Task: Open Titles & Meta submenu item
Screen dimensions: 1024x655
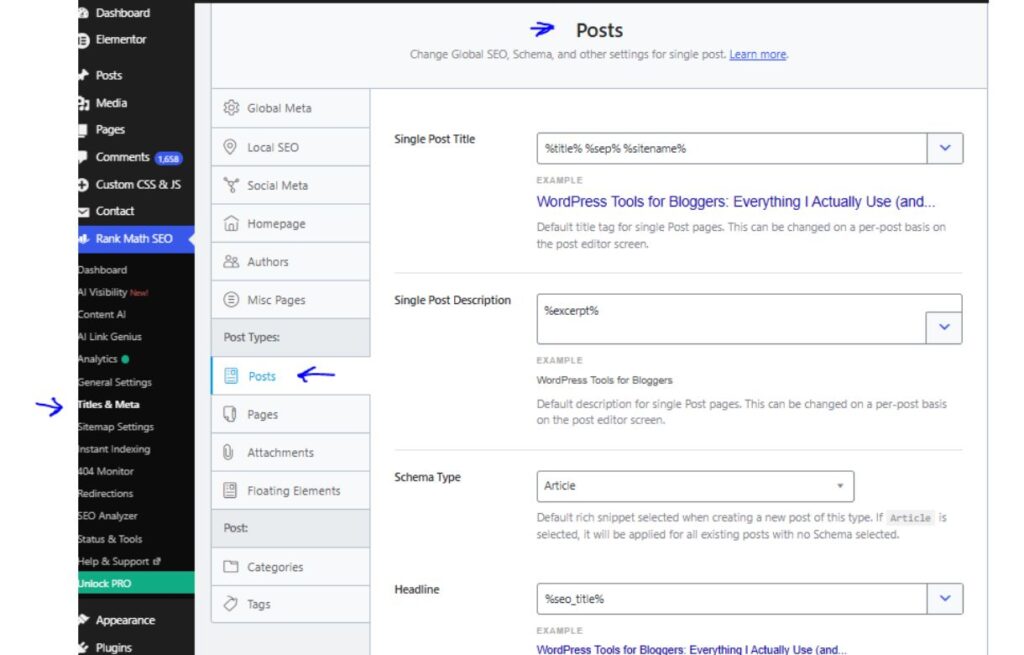Action: coord(108,404)
